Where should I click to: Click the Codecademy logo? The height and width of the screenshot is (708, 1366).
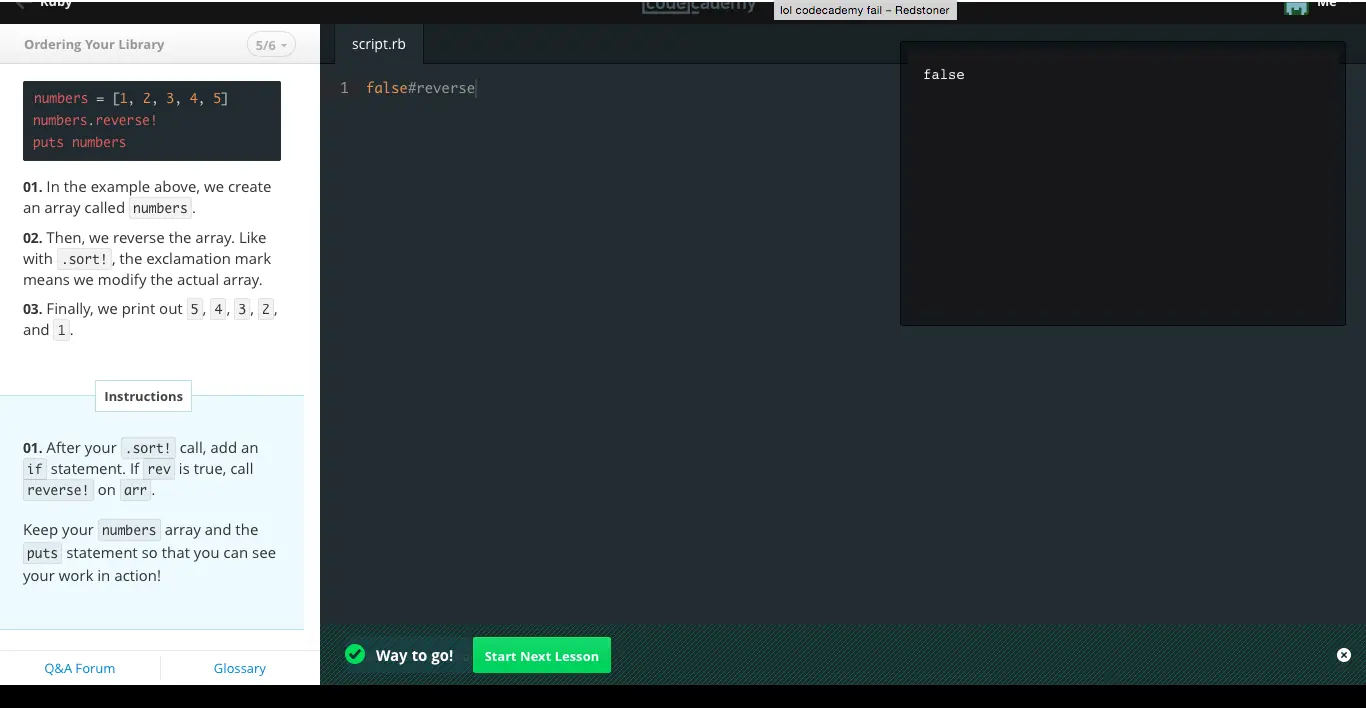point(699,6)
